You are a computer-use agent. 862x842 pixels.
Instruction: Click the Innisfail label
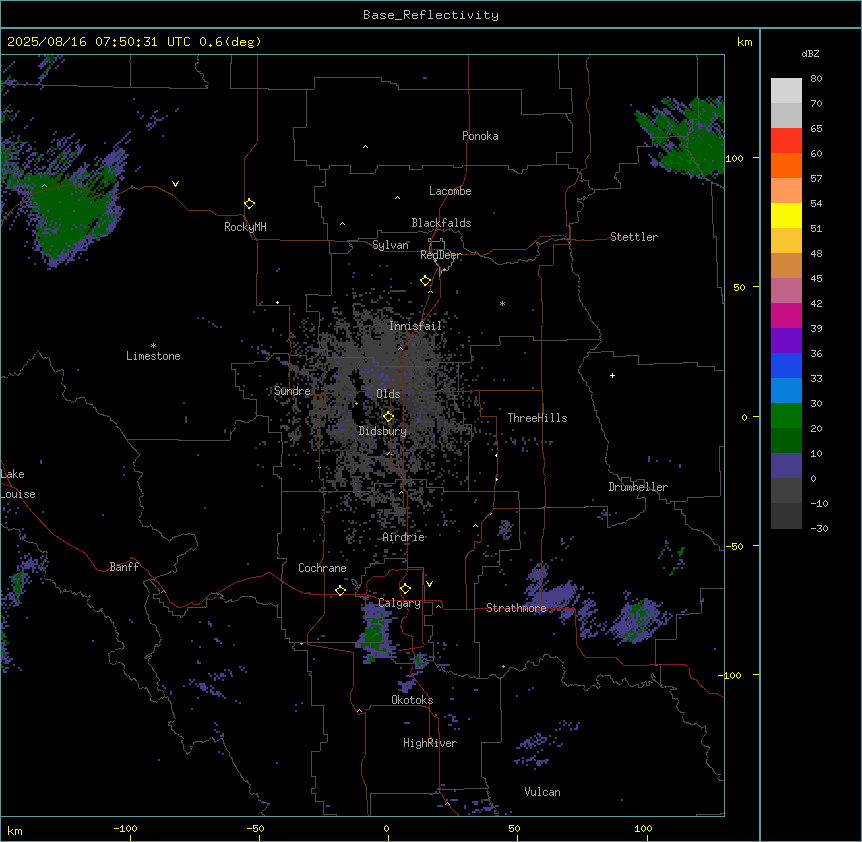[415, 326]
